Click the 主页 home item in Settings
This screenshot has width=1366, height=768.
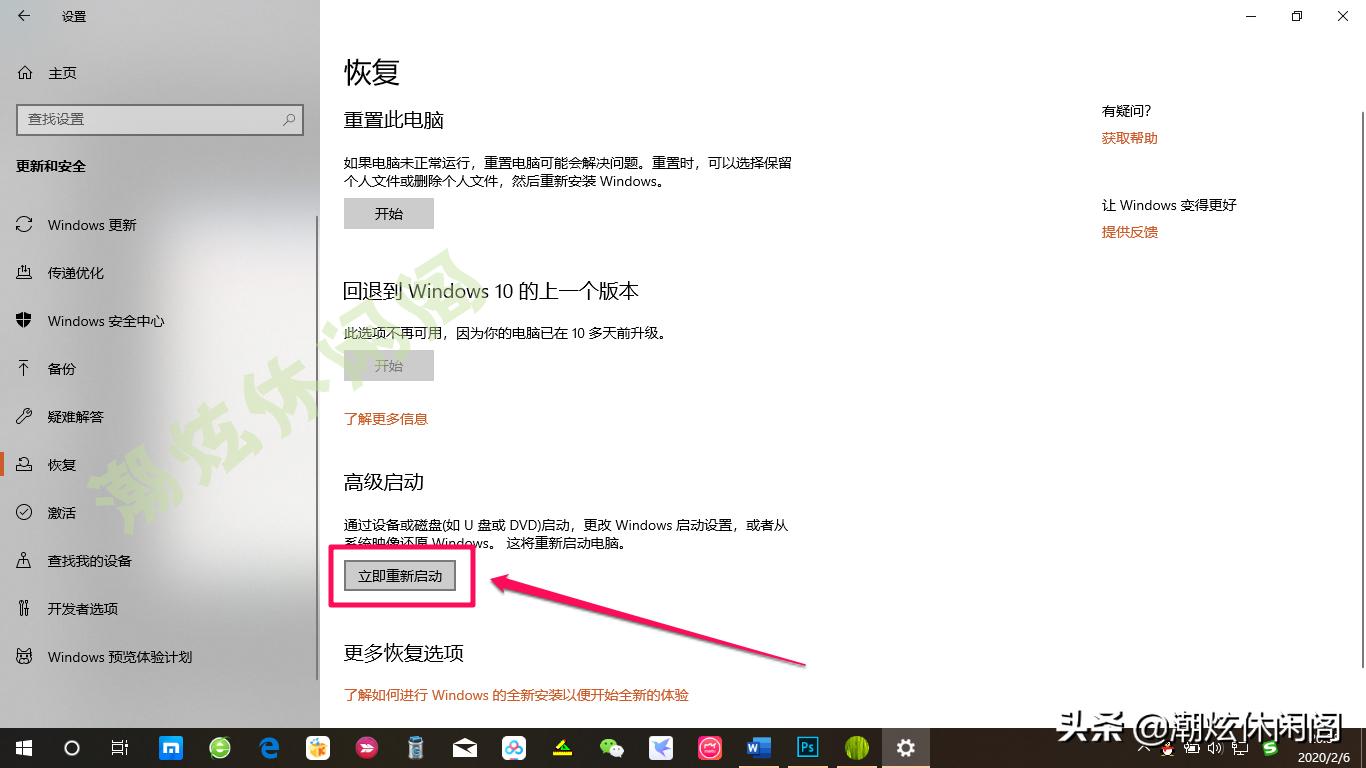coord(60,72)
